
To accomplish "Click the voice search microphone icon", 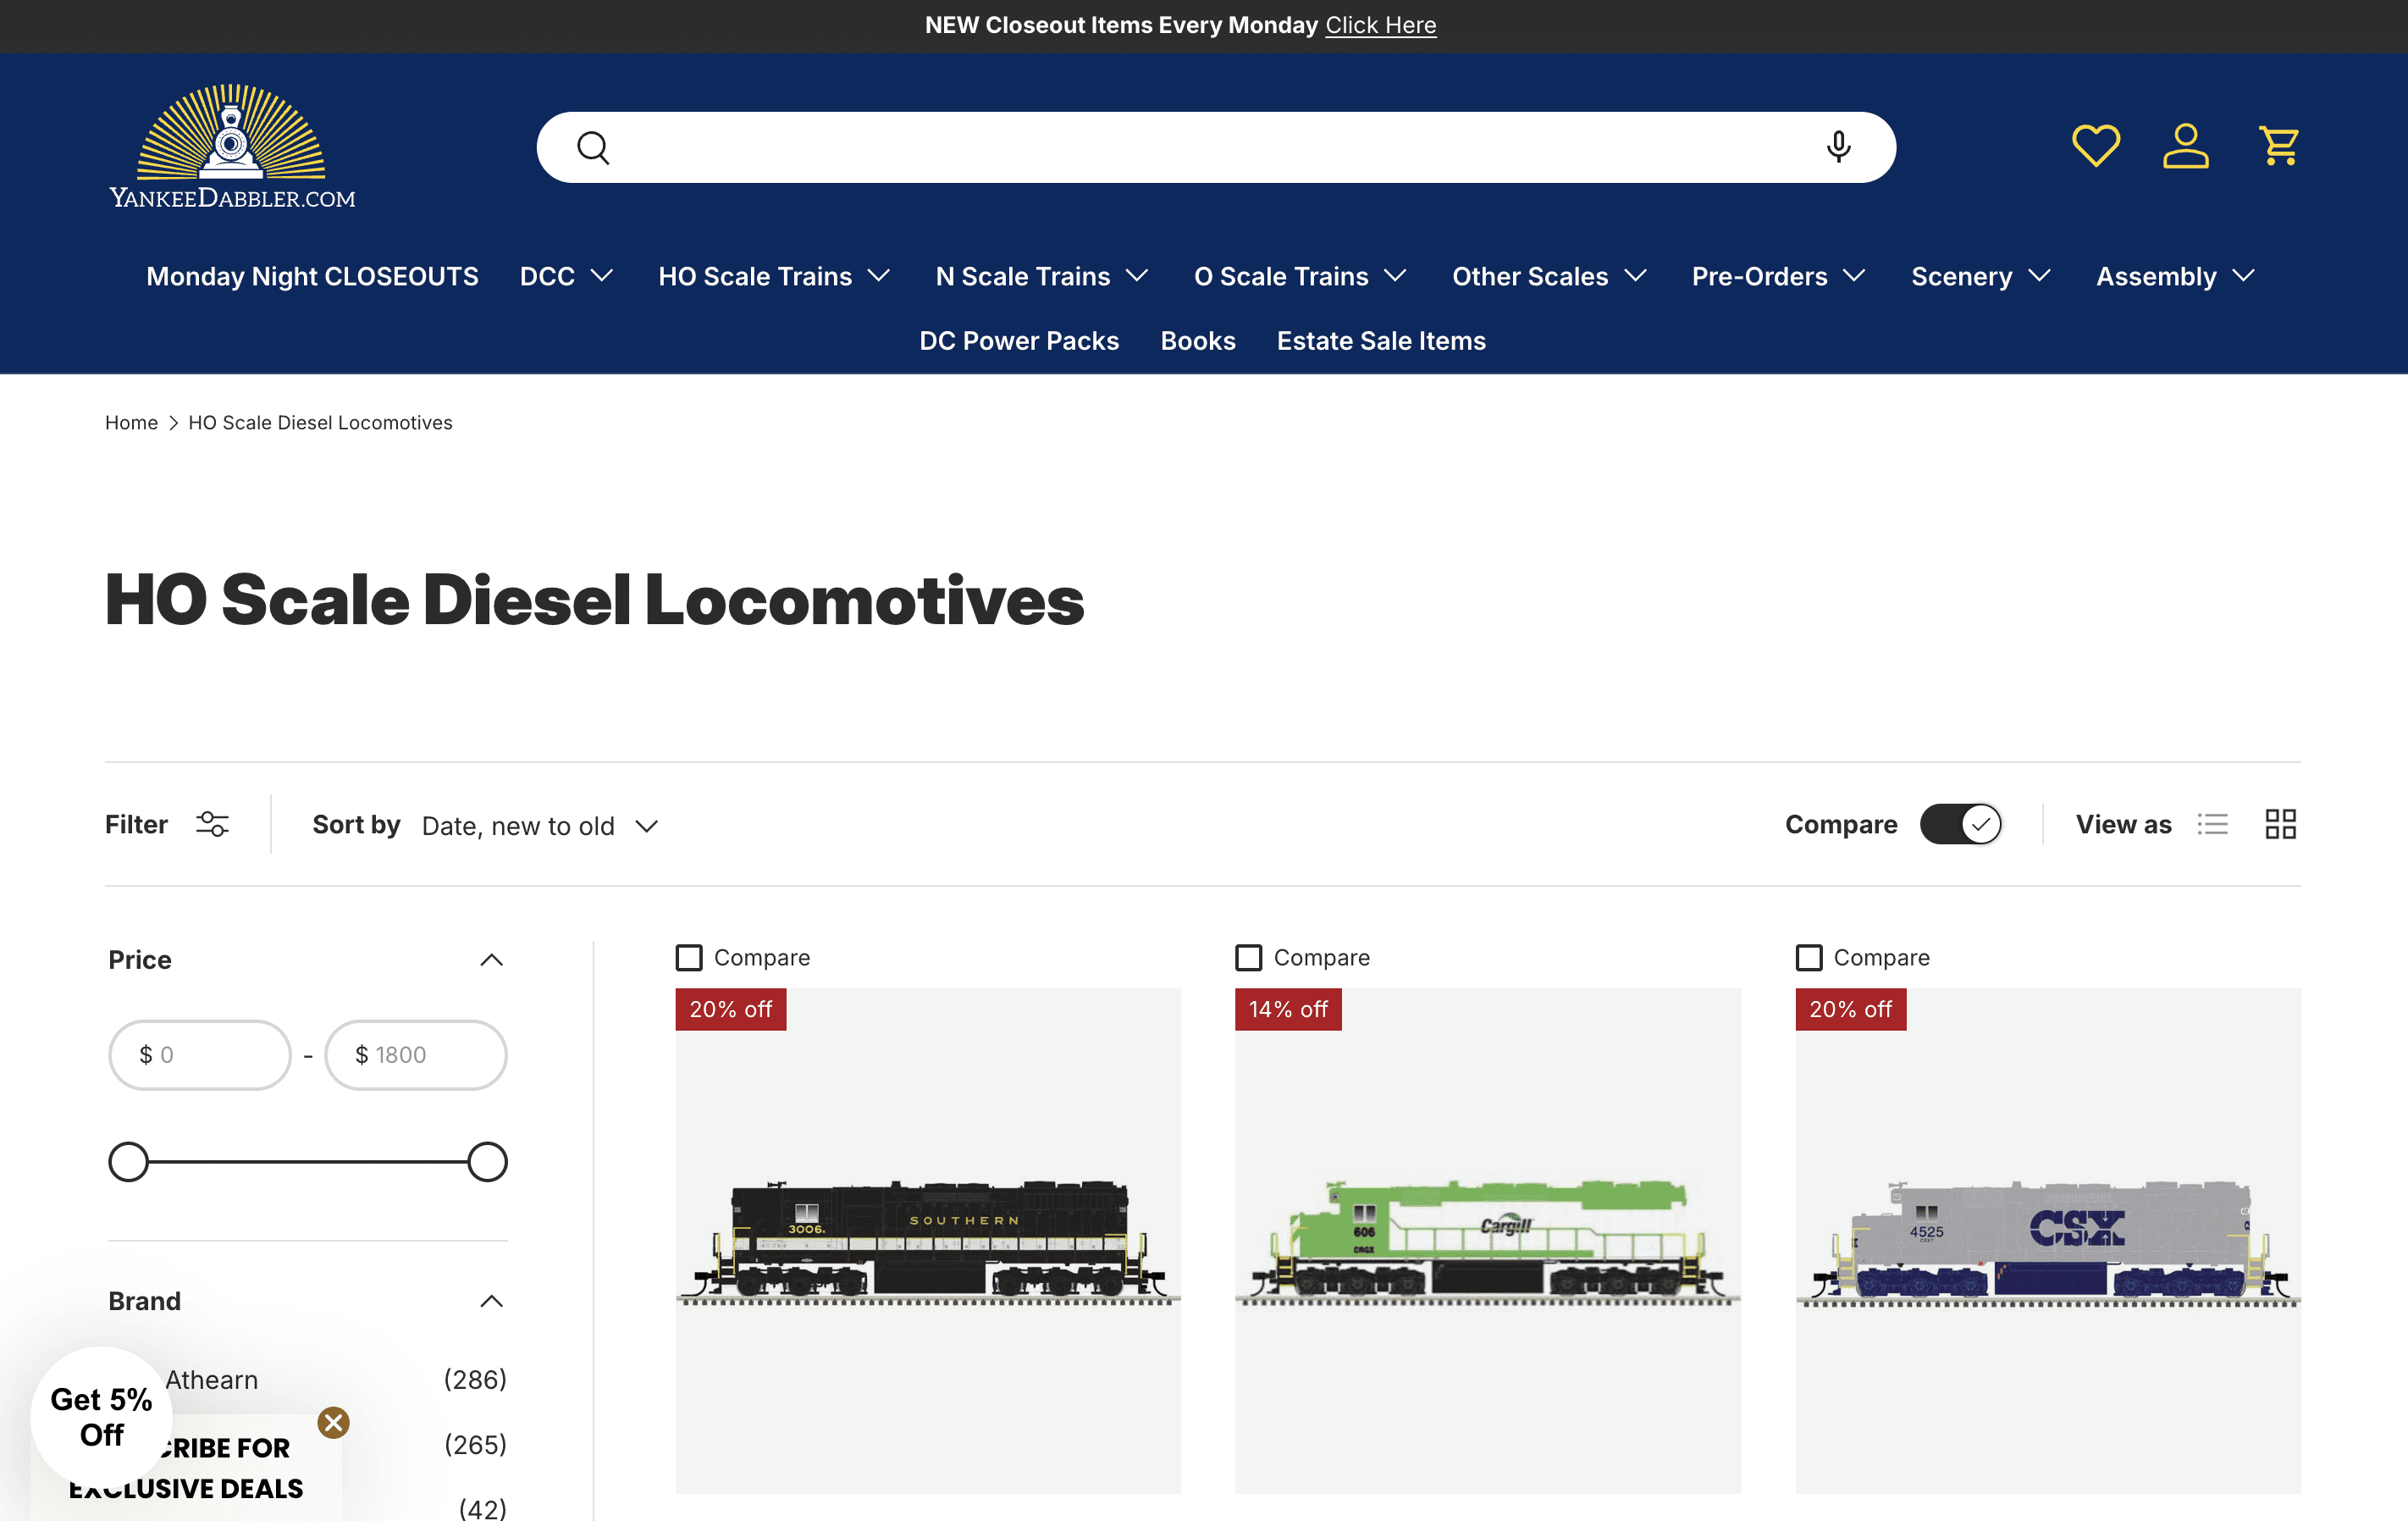I will point(1838,147).
